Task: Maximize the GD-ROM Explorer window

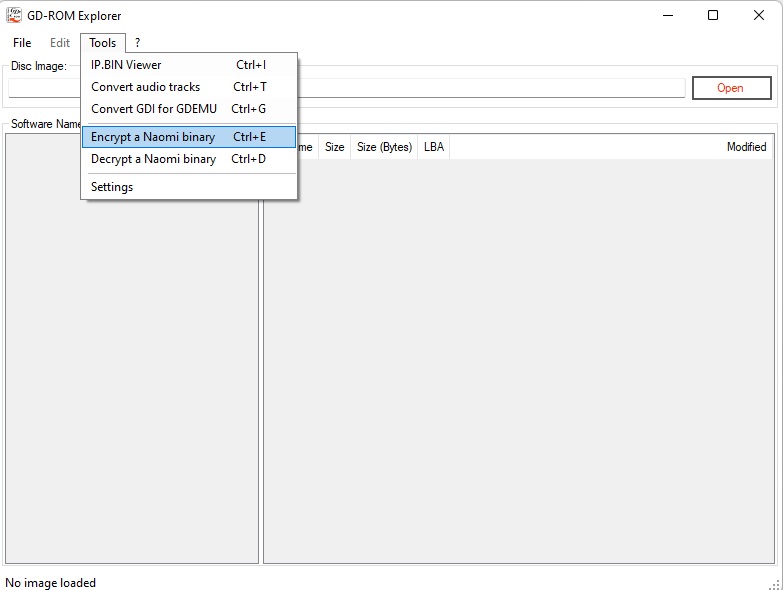Action: pos(713,15)
